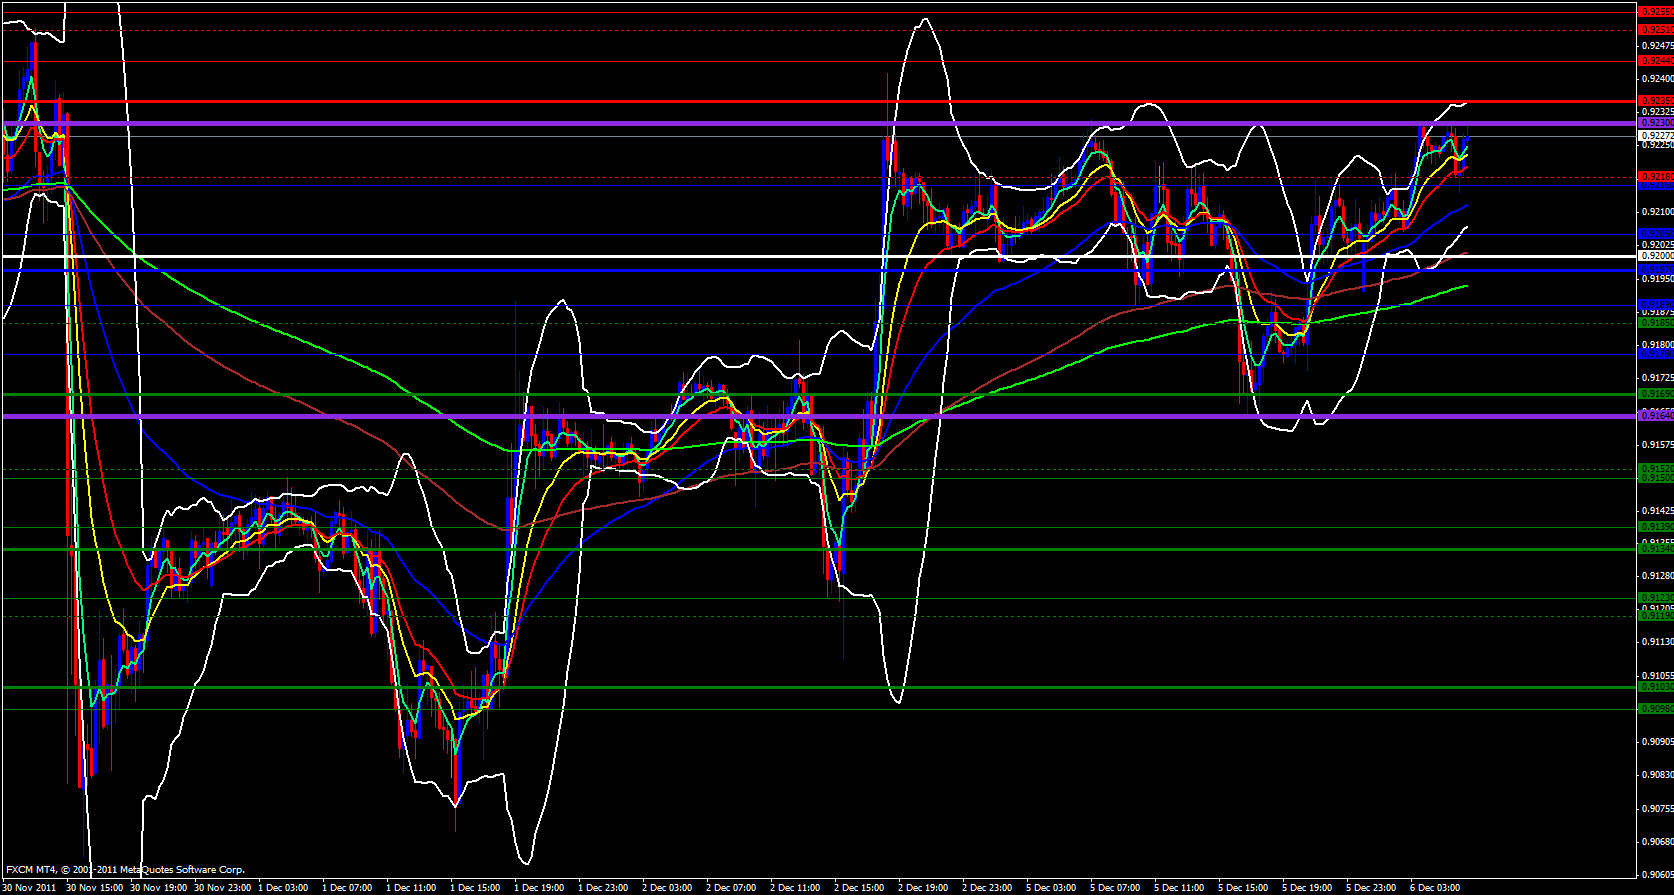Select the 5 Dec 07:00 time label
Viewport: 1674px width, 895px height.
click(x=1114, y=887)
